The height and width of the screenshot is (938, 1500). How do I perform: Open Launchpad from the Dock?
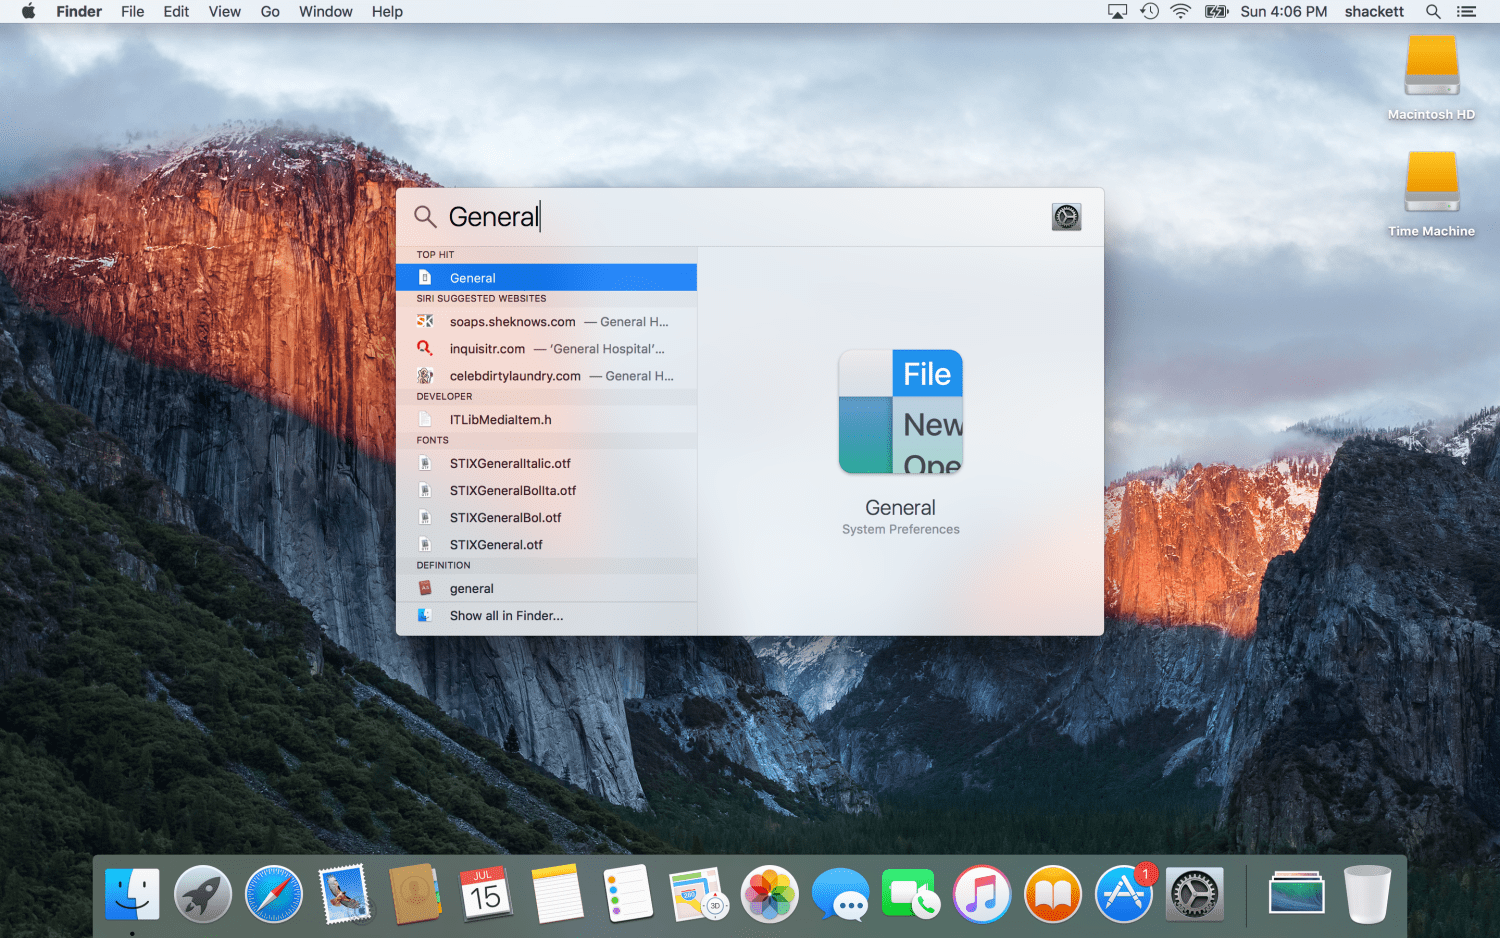click(203, 893)
